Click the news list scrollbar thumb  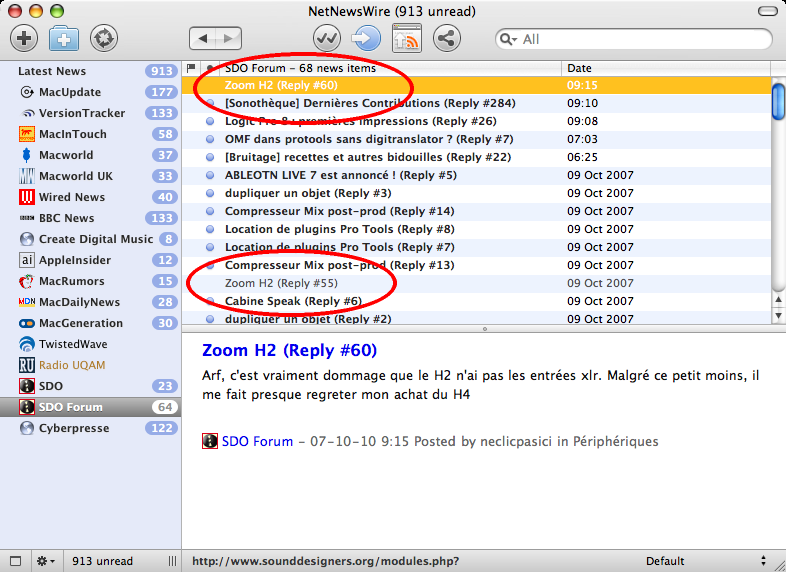click(x=778, y=102)
